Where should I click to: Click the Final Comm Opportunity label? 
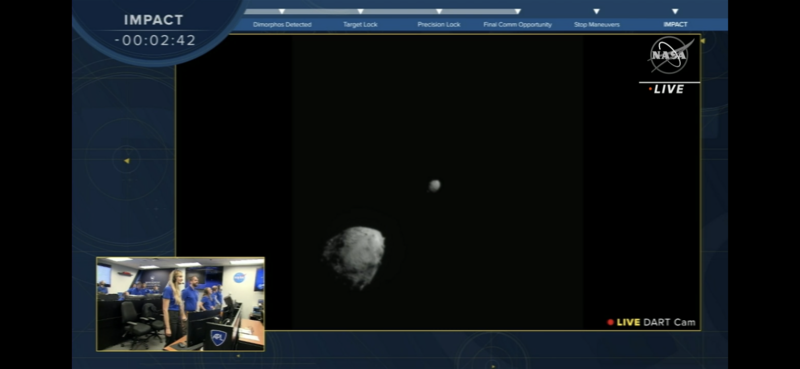pyautogui.click(x=517, y=24)
